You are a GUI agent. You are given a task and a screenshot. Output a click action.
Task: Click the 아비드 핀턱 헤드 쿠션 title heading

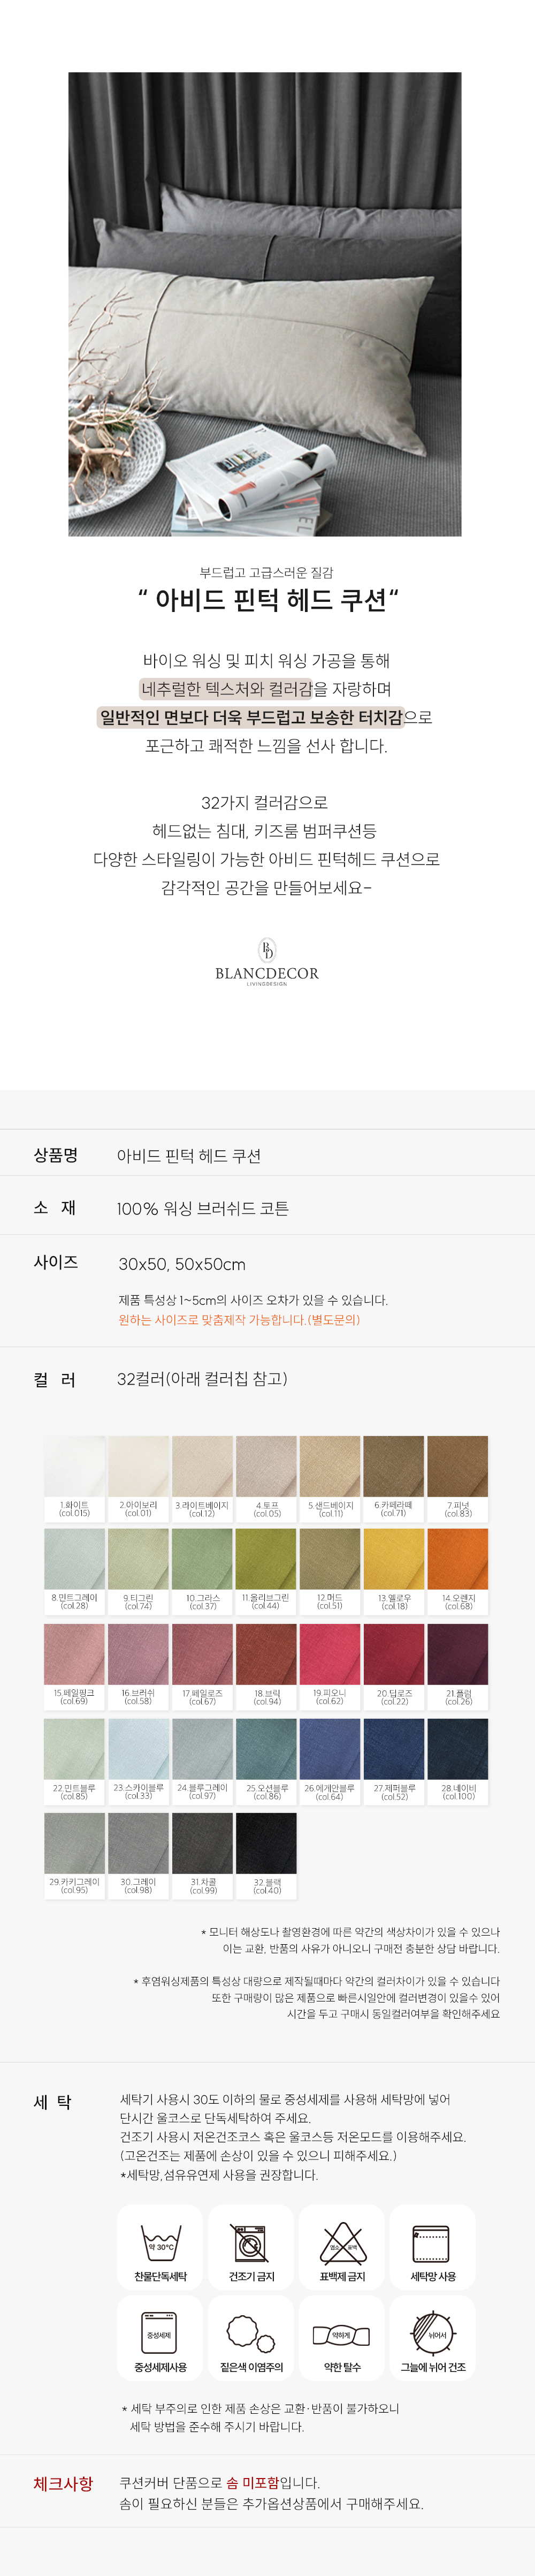pyautogui.click(x=267, y=600)
